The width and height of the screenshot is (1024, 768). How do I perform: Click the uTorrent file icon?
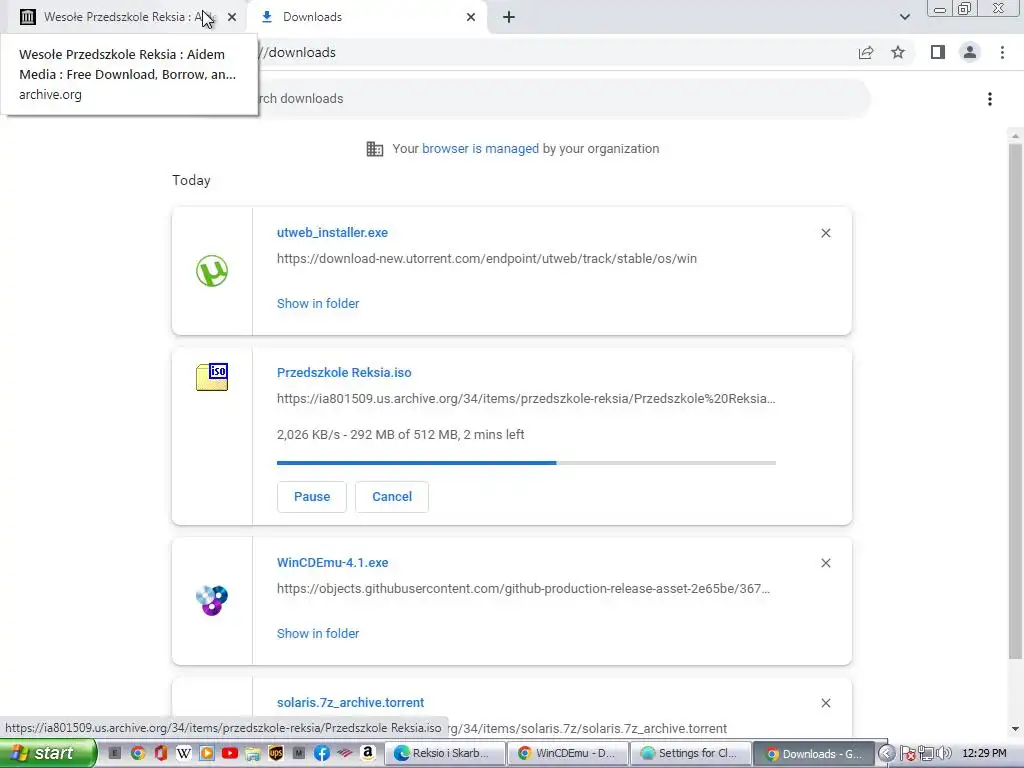(x=212, y=271)
